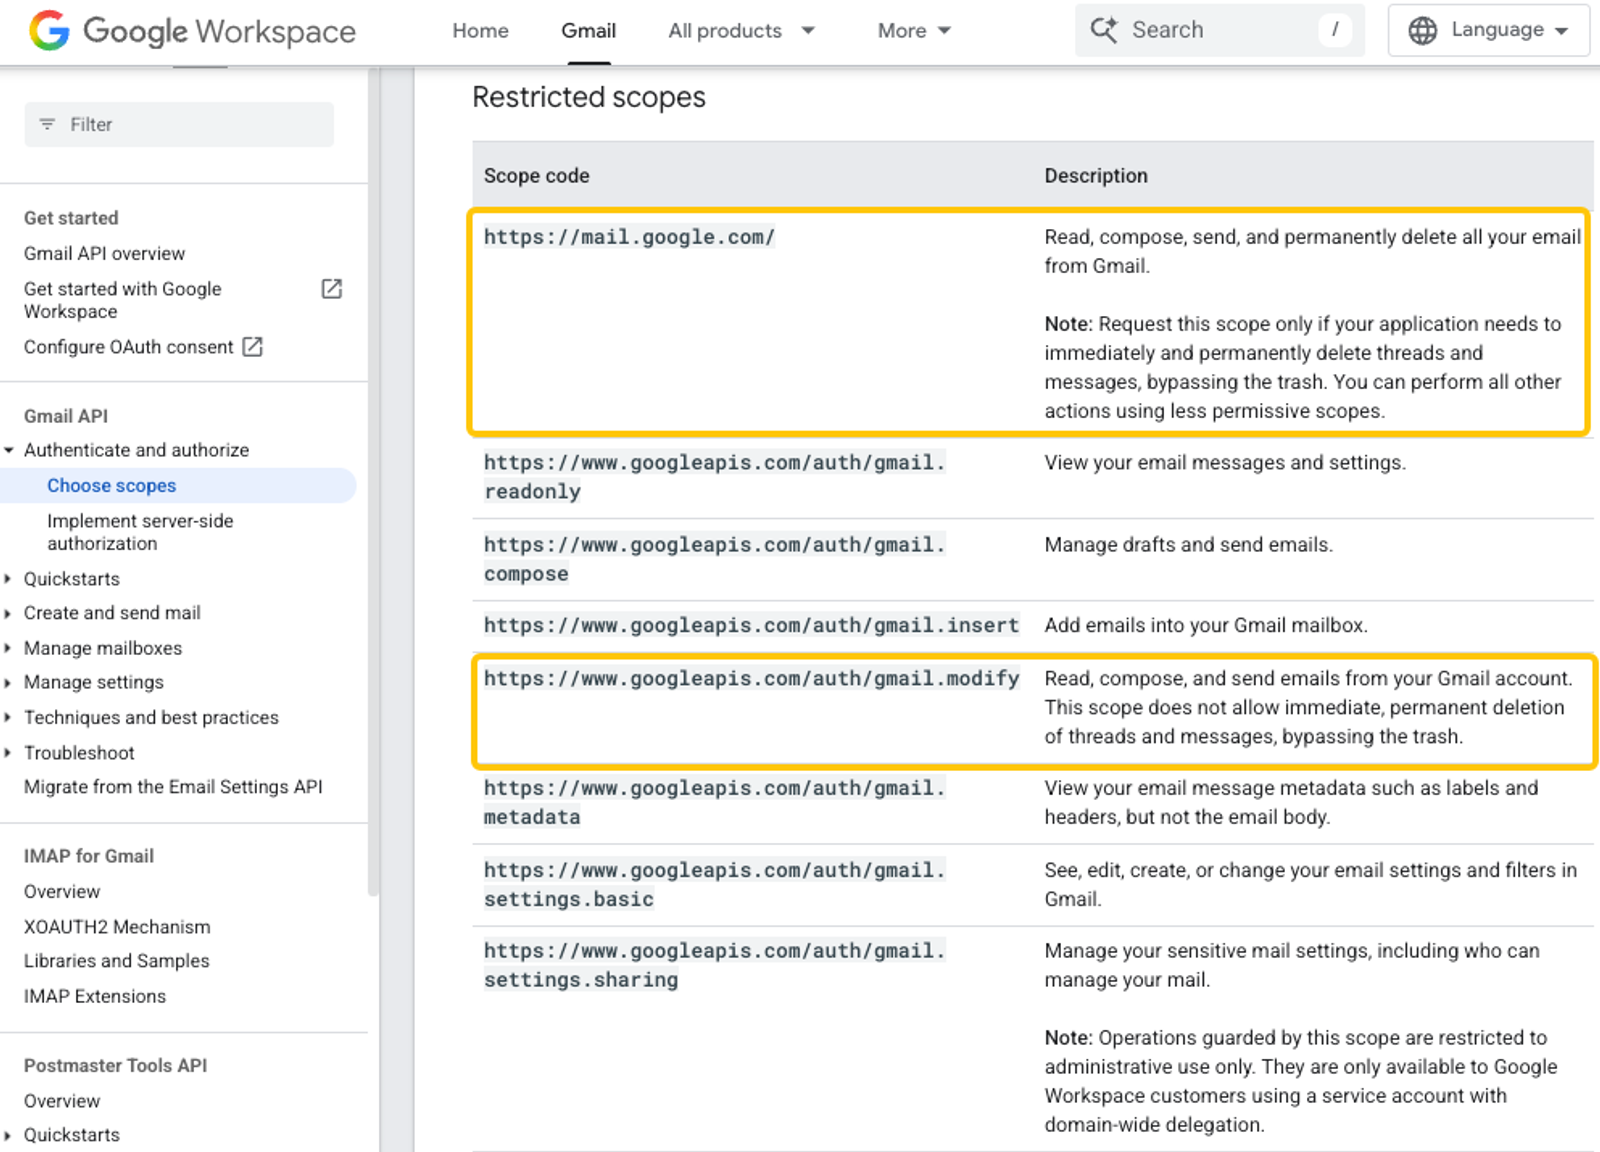Click the Search input box
Image resolution: width=1600 pixels, height=1152 pixels.
[x=1219, y=30]
